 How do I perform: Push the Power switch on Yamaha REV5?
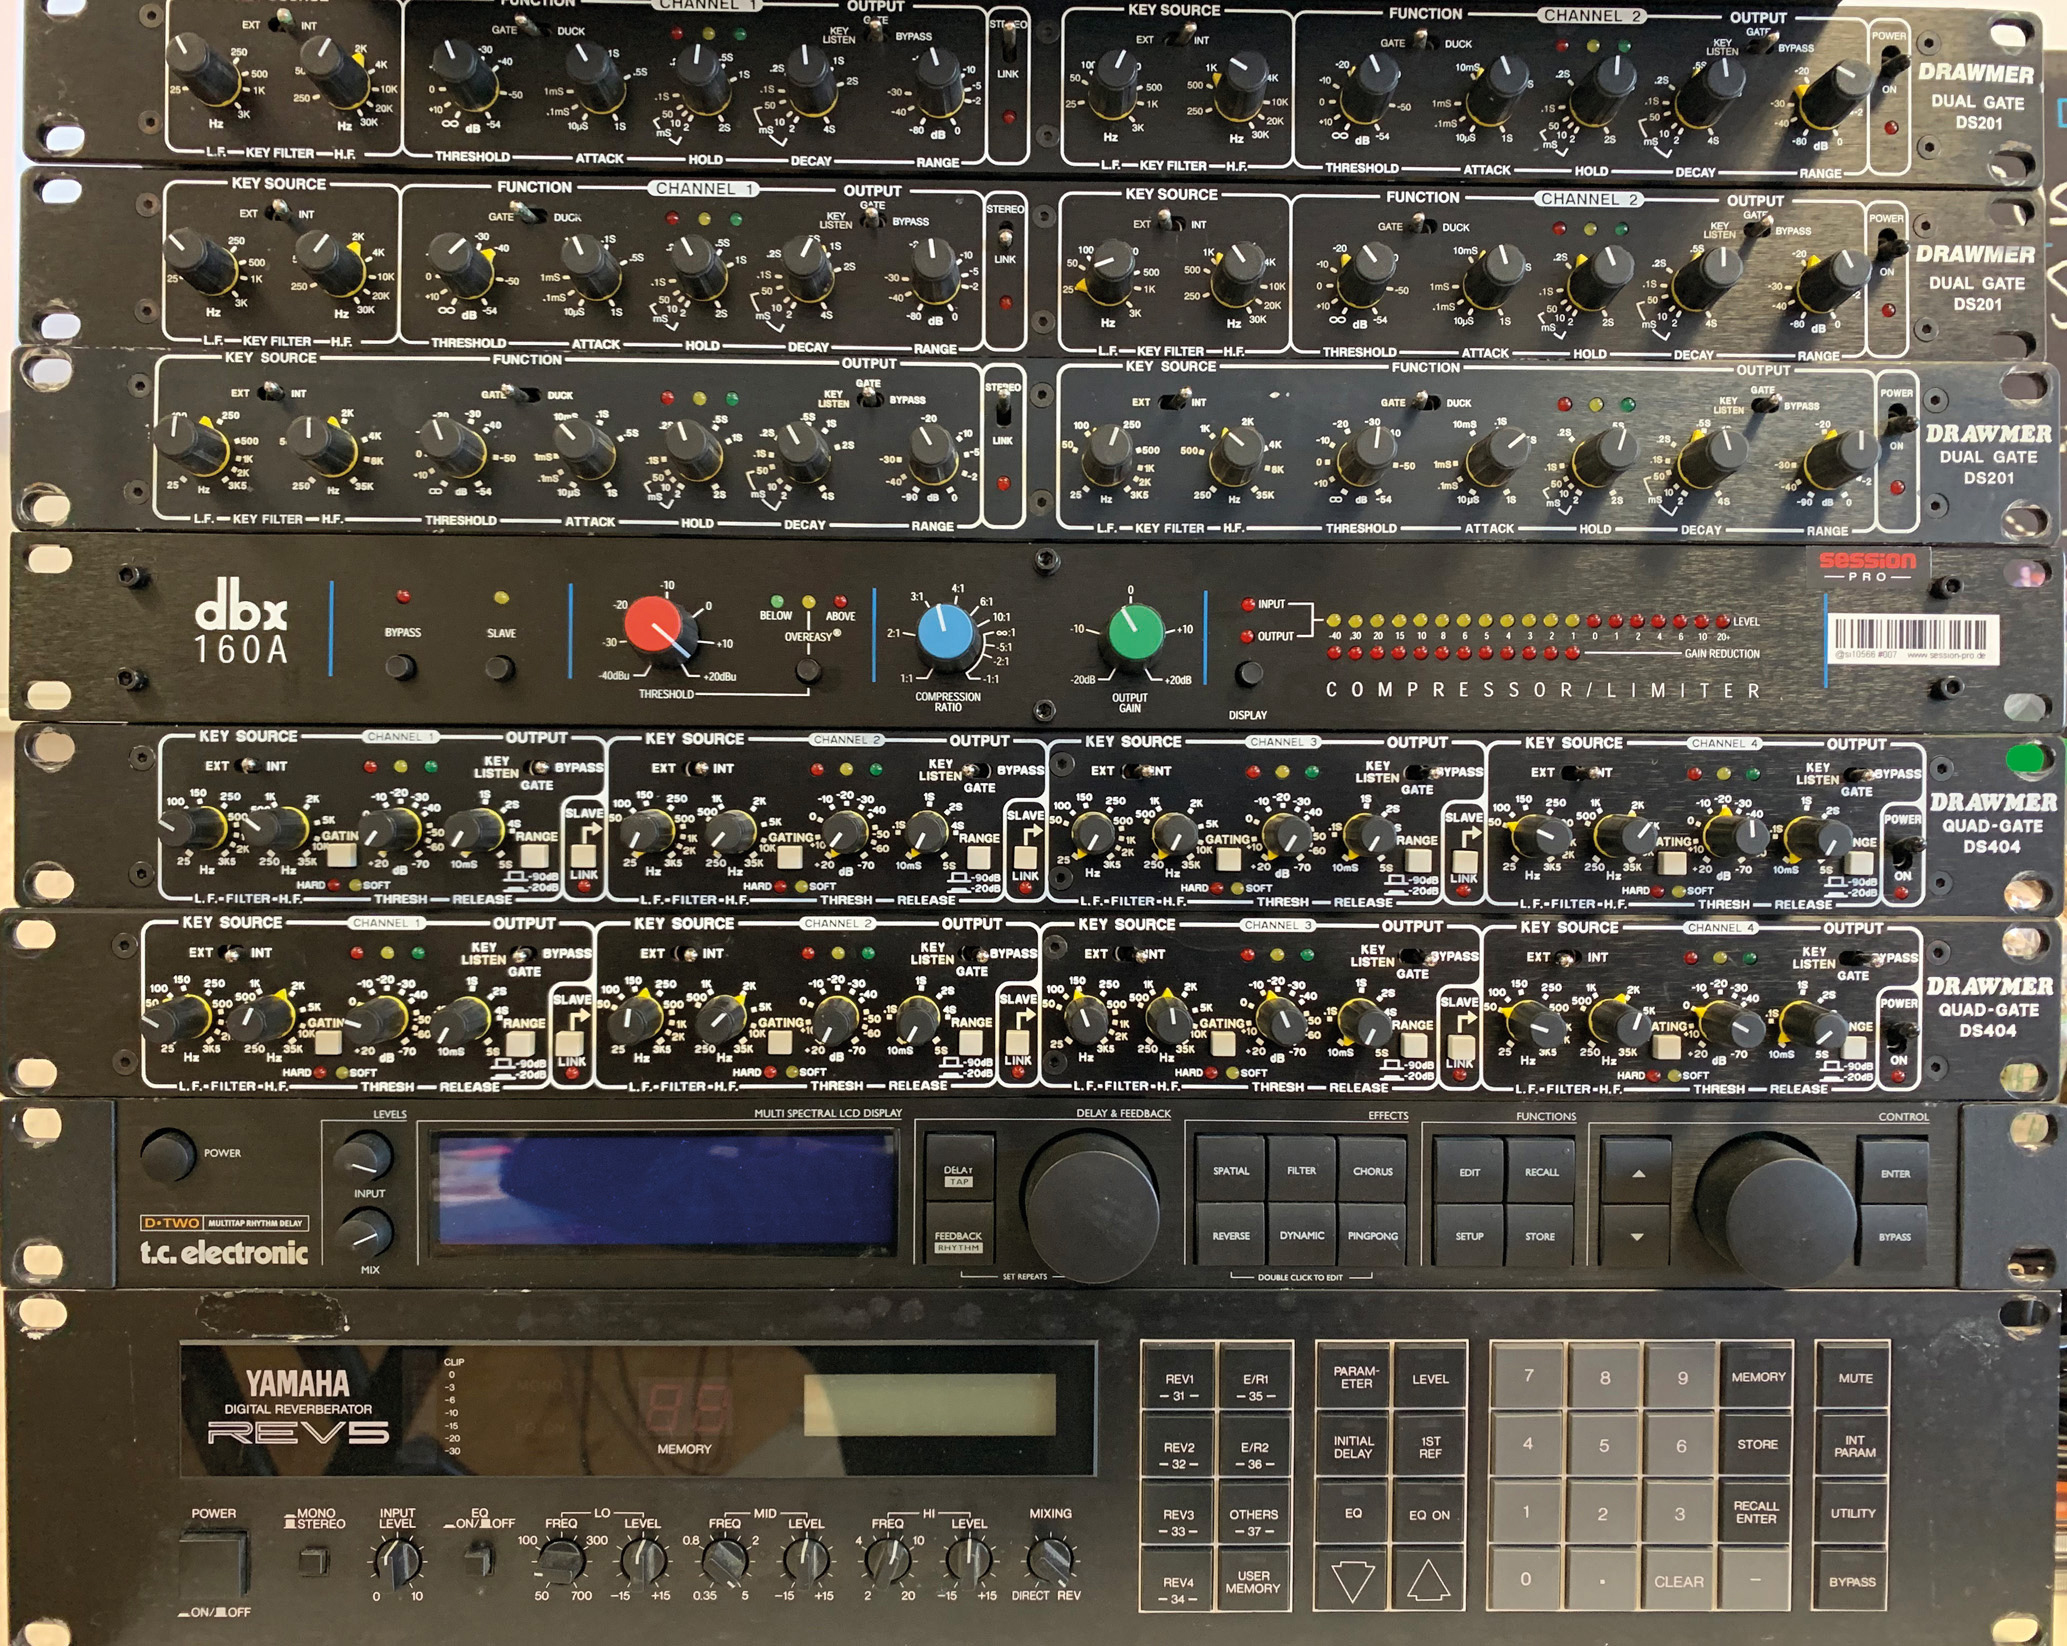tap(212, 1564)
